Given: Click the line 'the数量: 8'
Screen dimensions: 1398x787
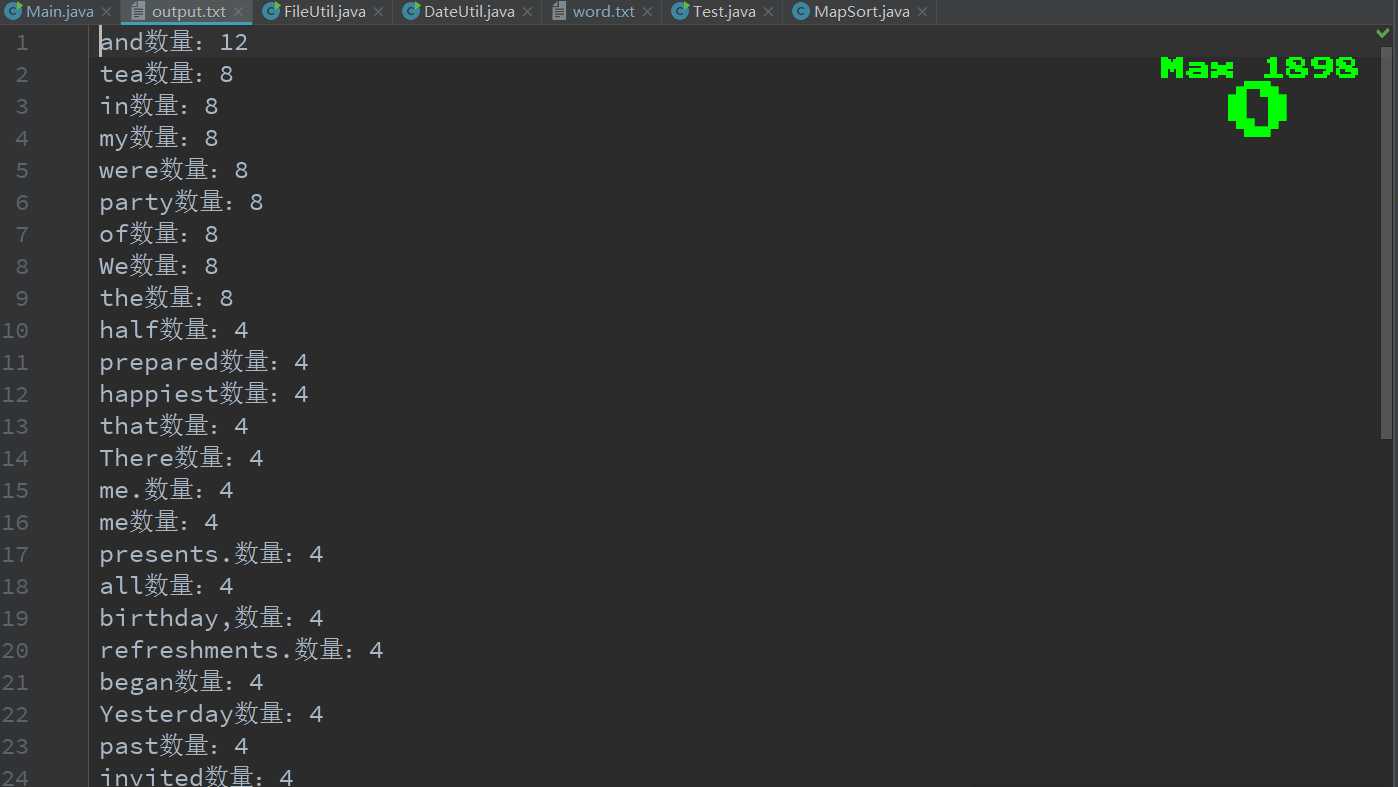Looking at the screenshot, I should pyautogui.click(x=166, y=298).
